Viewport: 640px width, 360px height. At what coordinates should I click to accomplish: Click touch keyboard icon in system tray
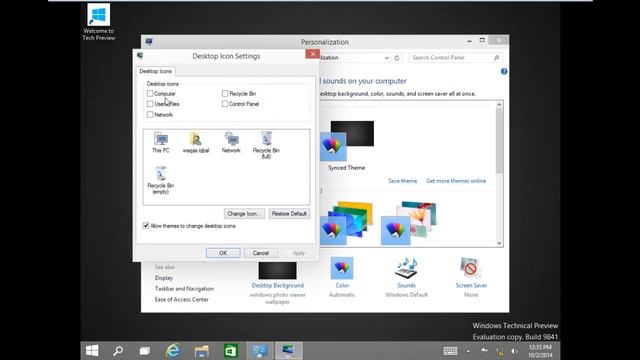(451, 351)
